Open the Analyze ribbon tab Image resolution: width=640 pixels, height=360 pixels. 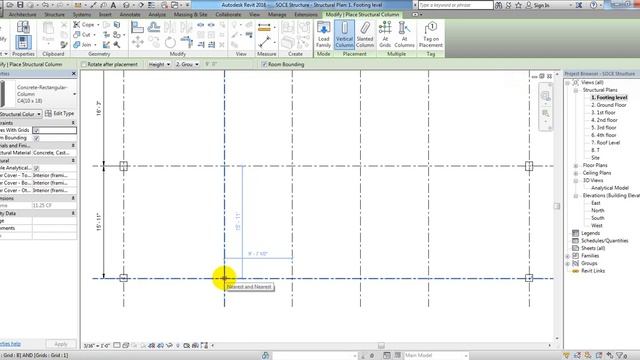coord(157,14)
